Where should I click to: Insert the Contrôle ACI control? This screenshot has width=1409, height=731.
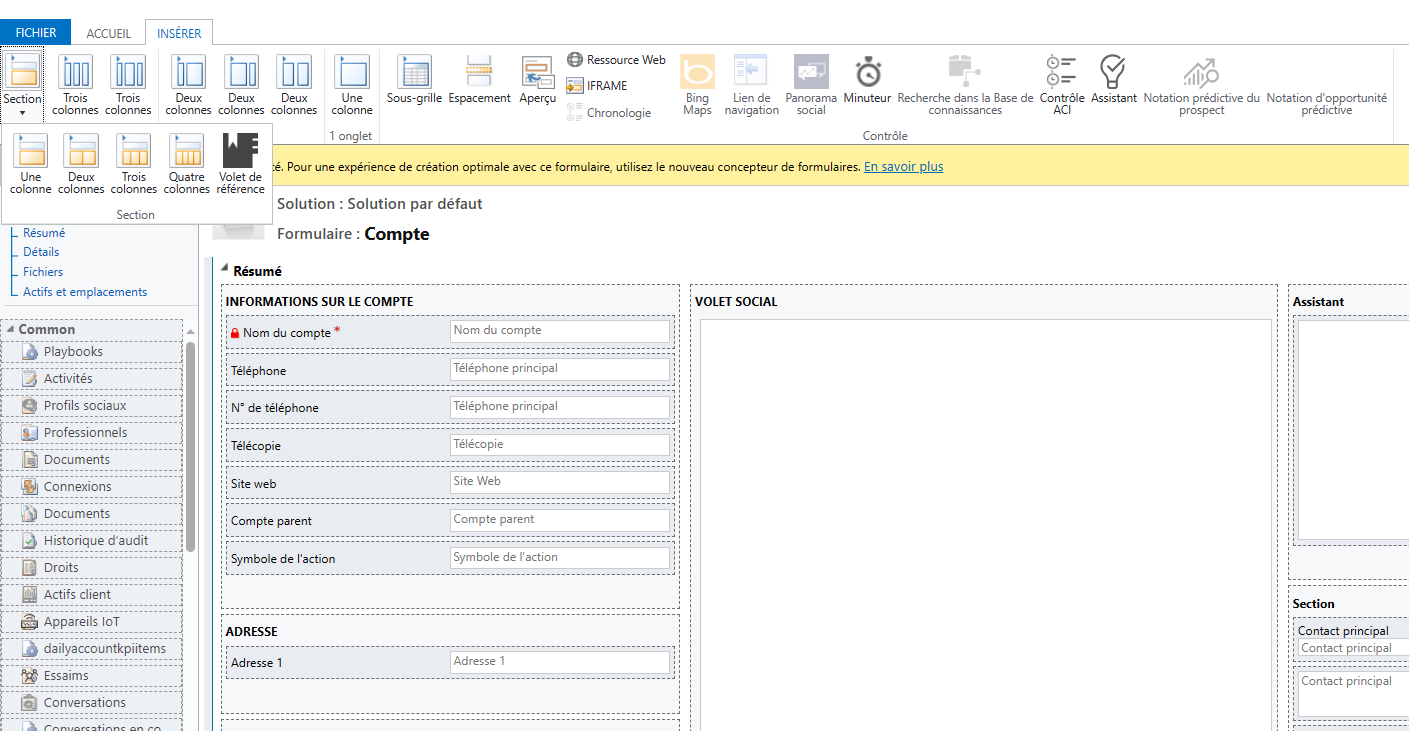click(1062, 85)
